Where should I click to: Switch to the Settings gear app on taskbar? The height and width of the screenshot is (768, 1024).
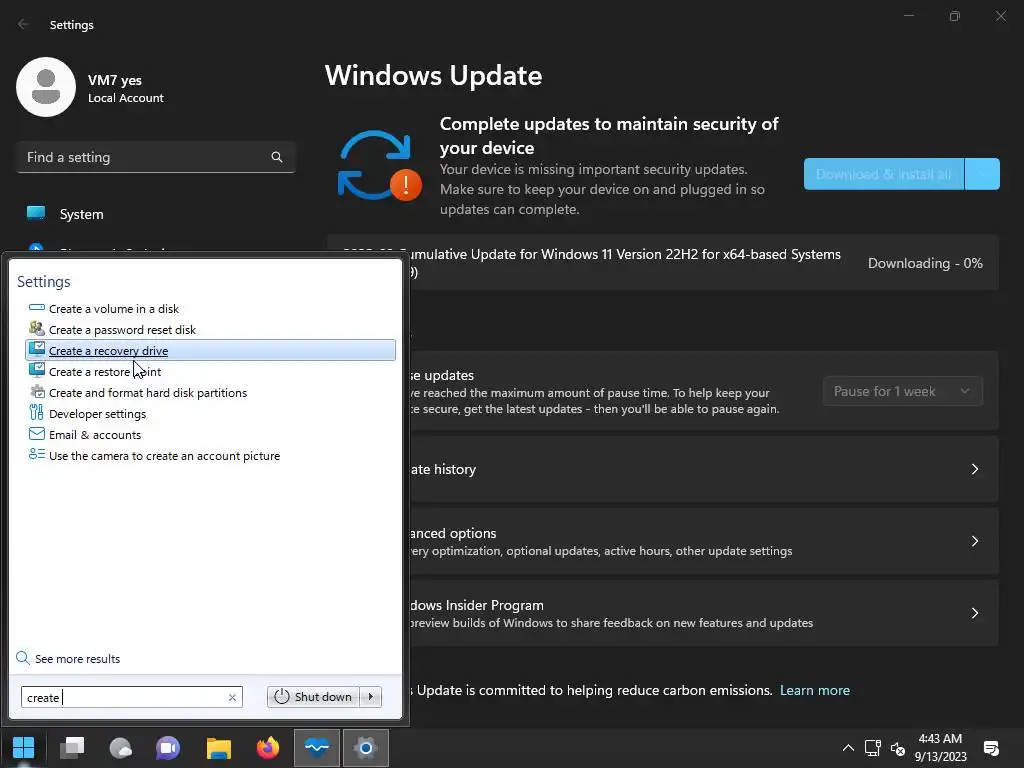click(366, 748)
